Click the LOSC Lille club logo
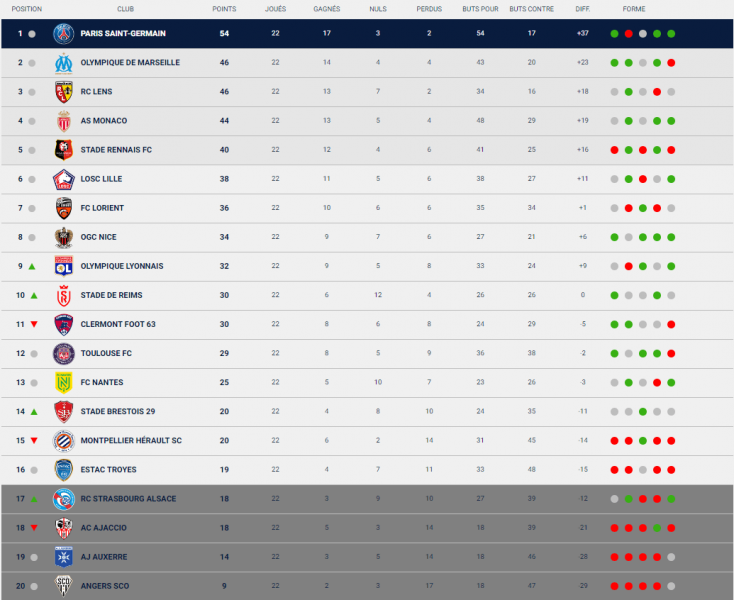 (x=64, y=179)
